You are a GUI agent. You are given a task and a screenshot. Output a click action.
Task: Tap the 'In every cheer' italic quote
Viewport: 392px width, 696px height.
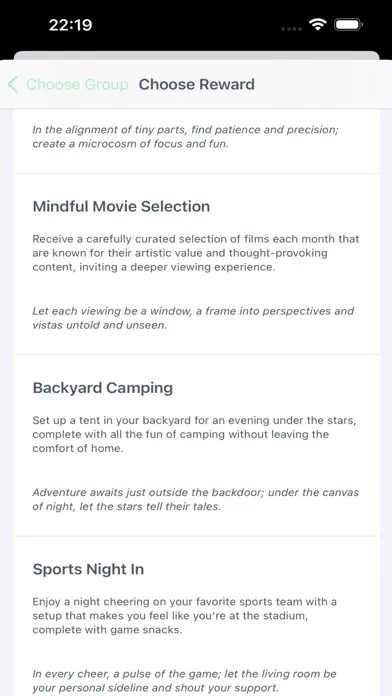click(184, 680)
